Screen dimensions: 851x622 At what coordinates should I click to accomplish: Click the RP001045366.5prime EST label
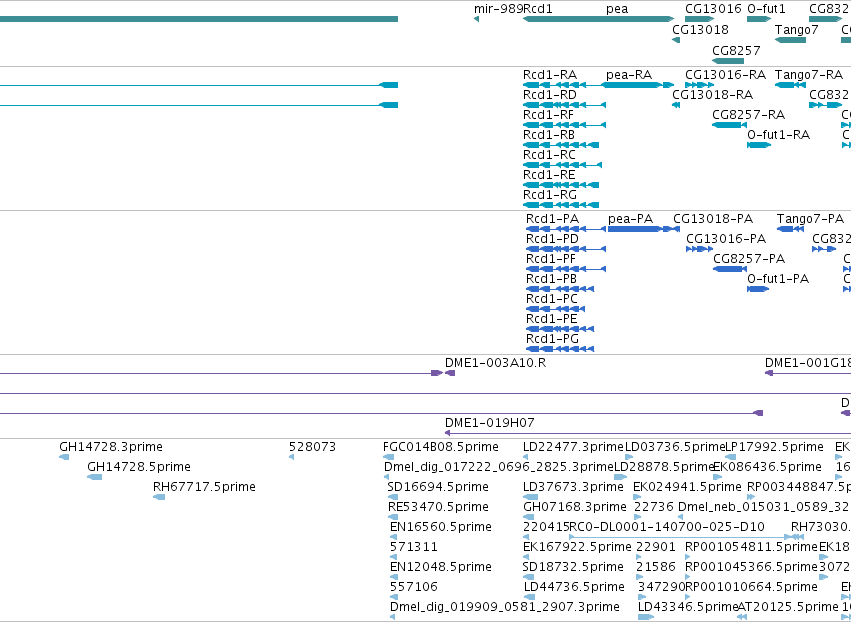751,568
